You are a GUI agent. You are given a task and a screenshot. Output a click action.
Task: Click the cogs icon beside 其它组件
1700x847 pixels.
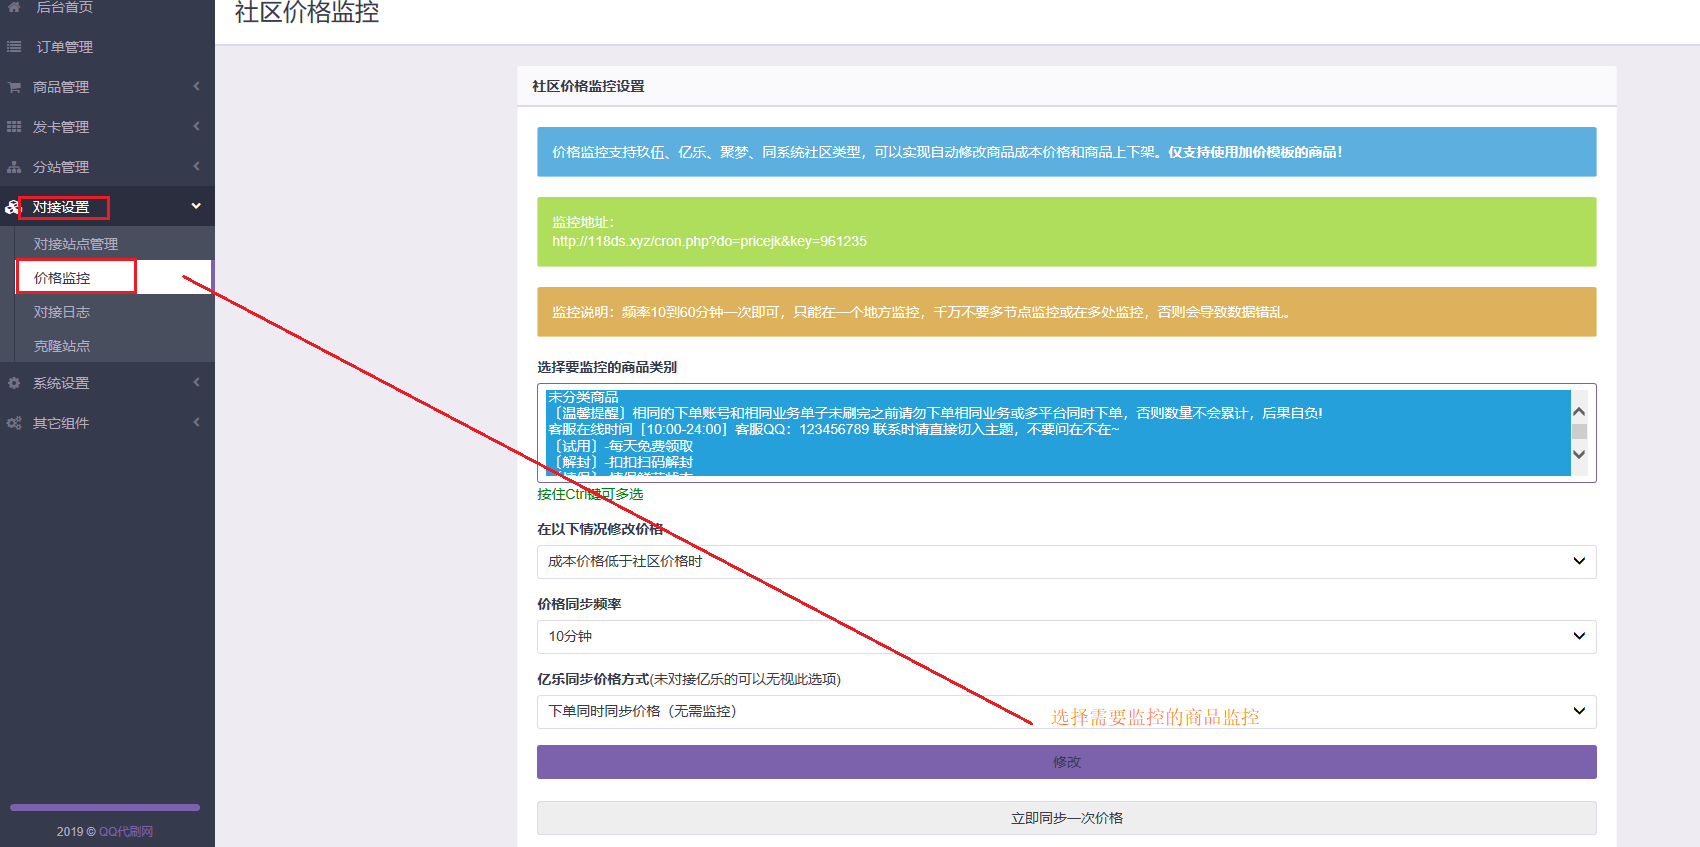point(14,423)
